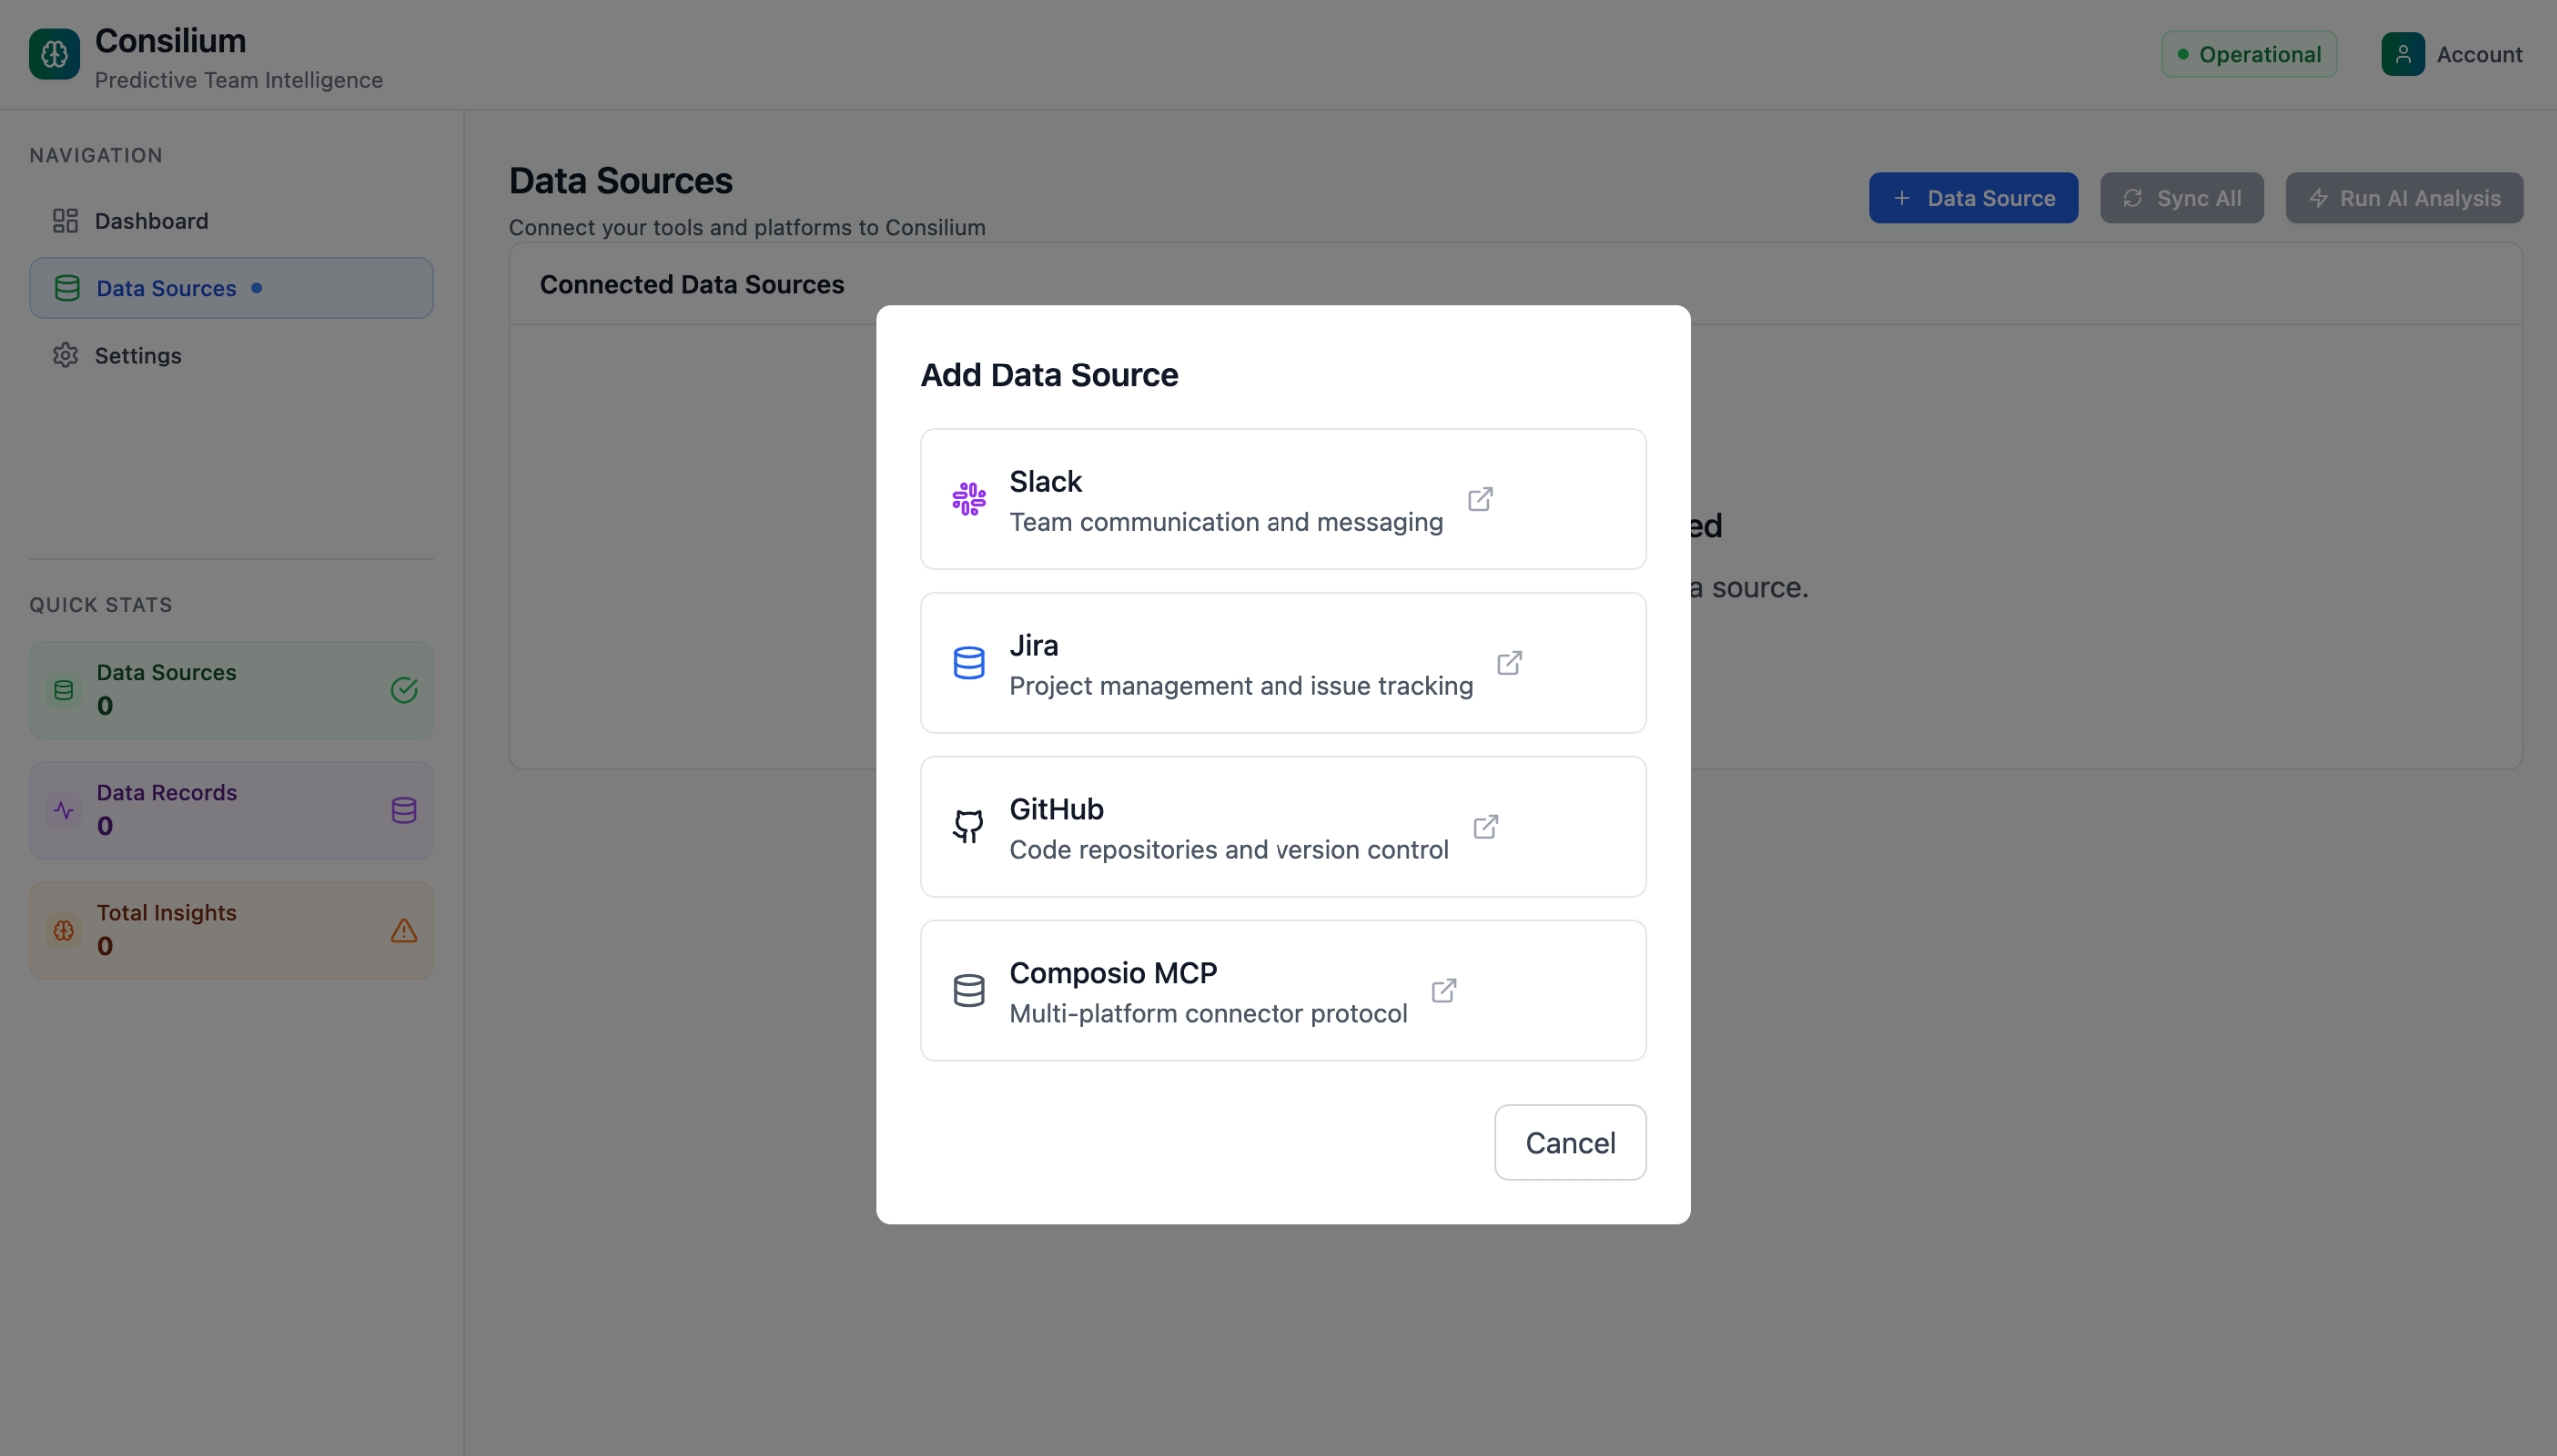This screenshot has height=1456, width=2557.
Task: Open Slack's external link icon
Action: [1480, 499]
